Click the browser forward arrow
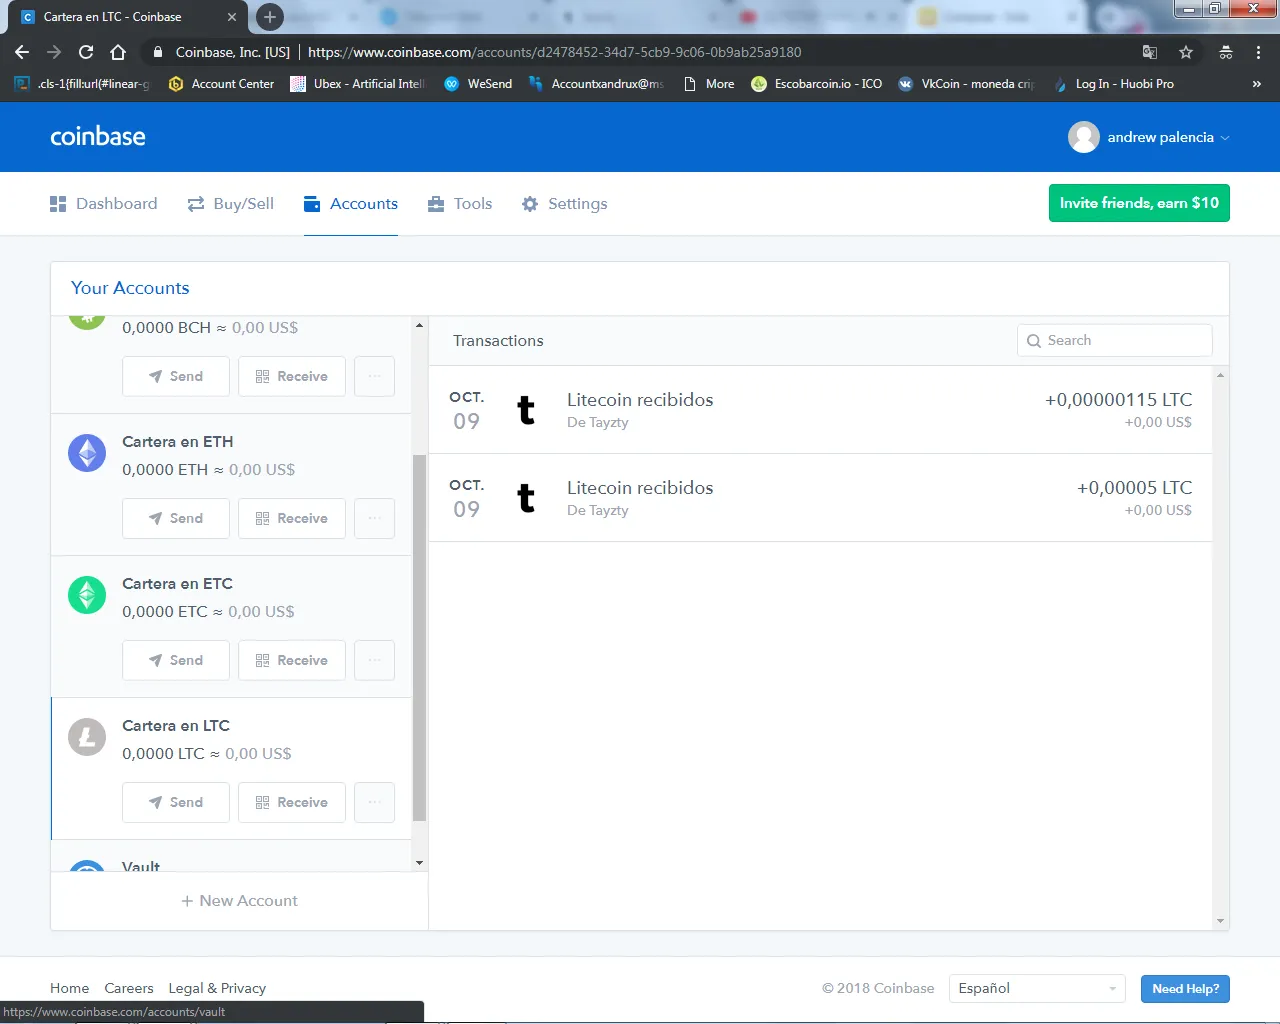1280x1024 pixels. point(54,52)
